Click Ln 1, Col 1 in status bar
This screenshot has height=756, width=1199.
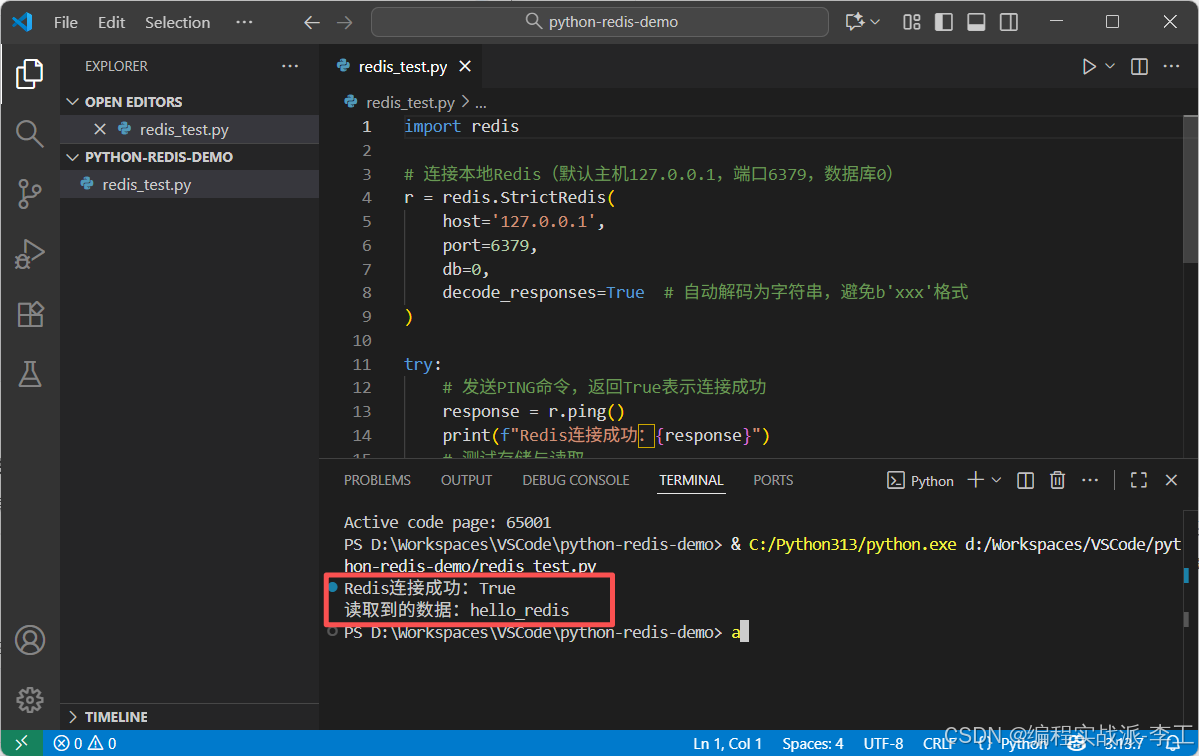[x=727, y=743]
